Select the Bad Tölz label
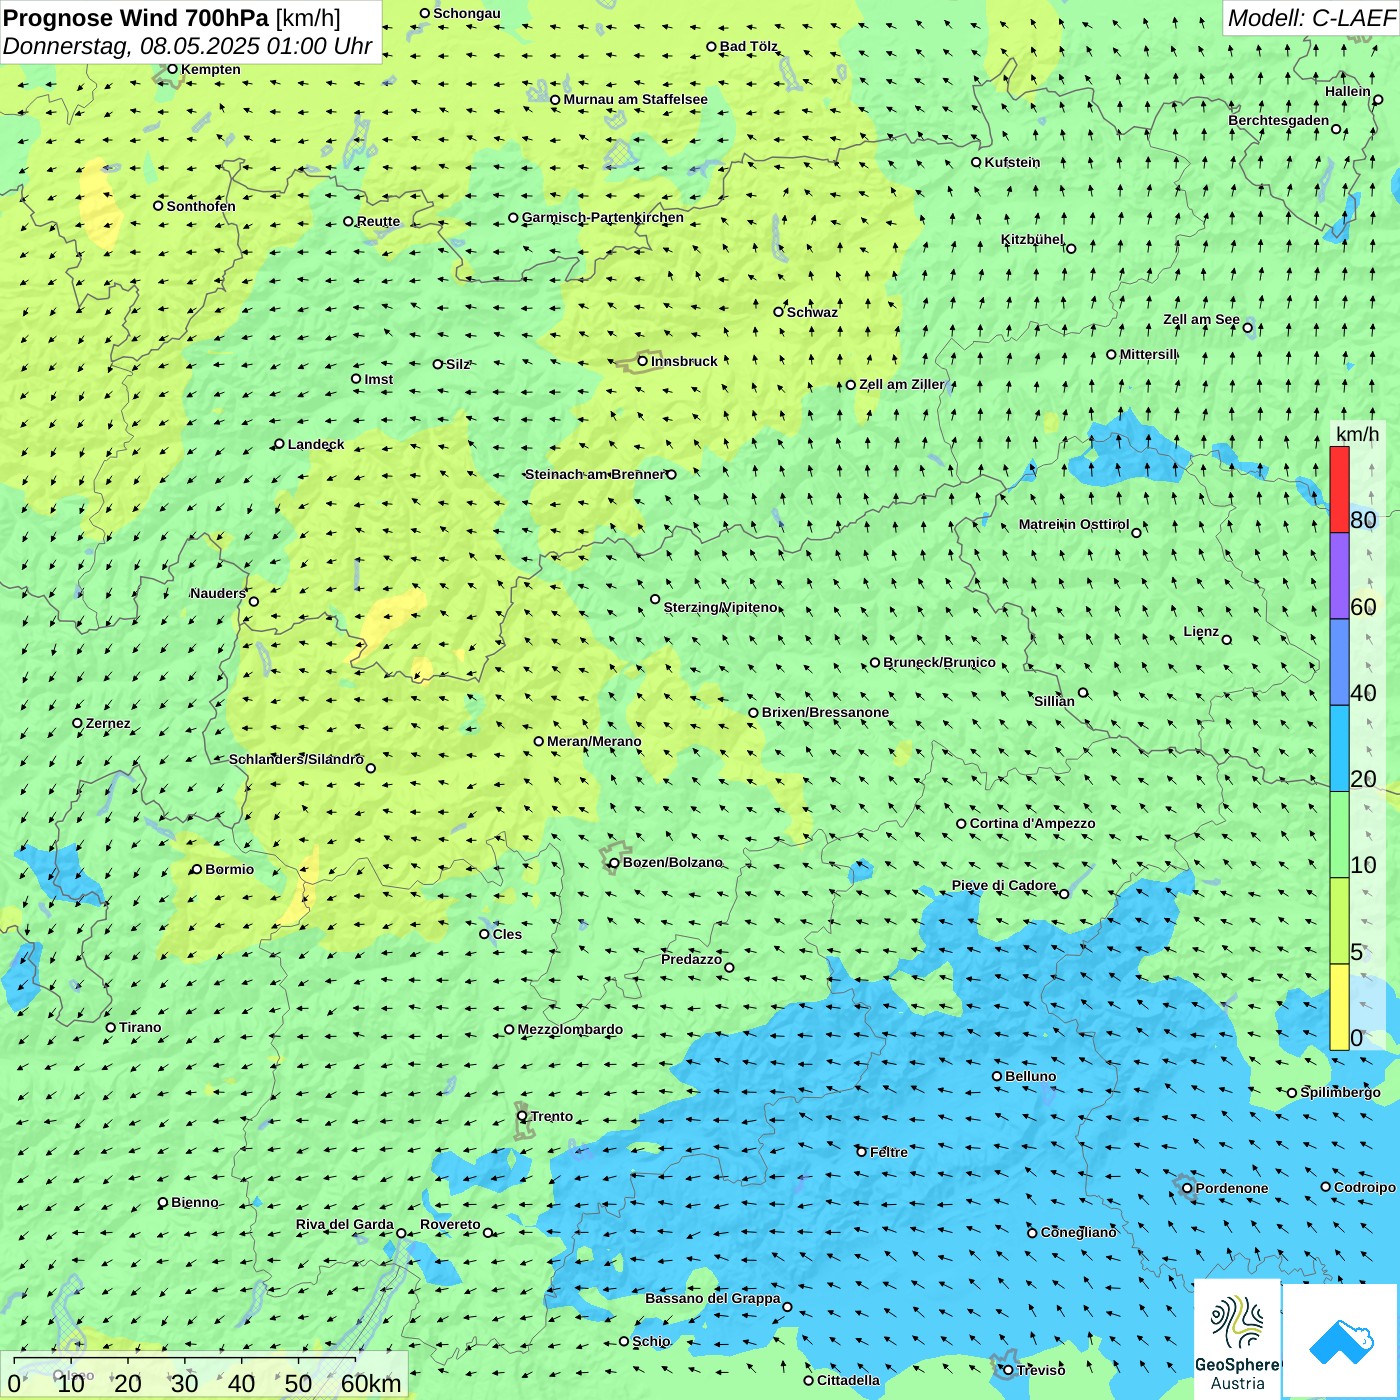 (749, 46)
